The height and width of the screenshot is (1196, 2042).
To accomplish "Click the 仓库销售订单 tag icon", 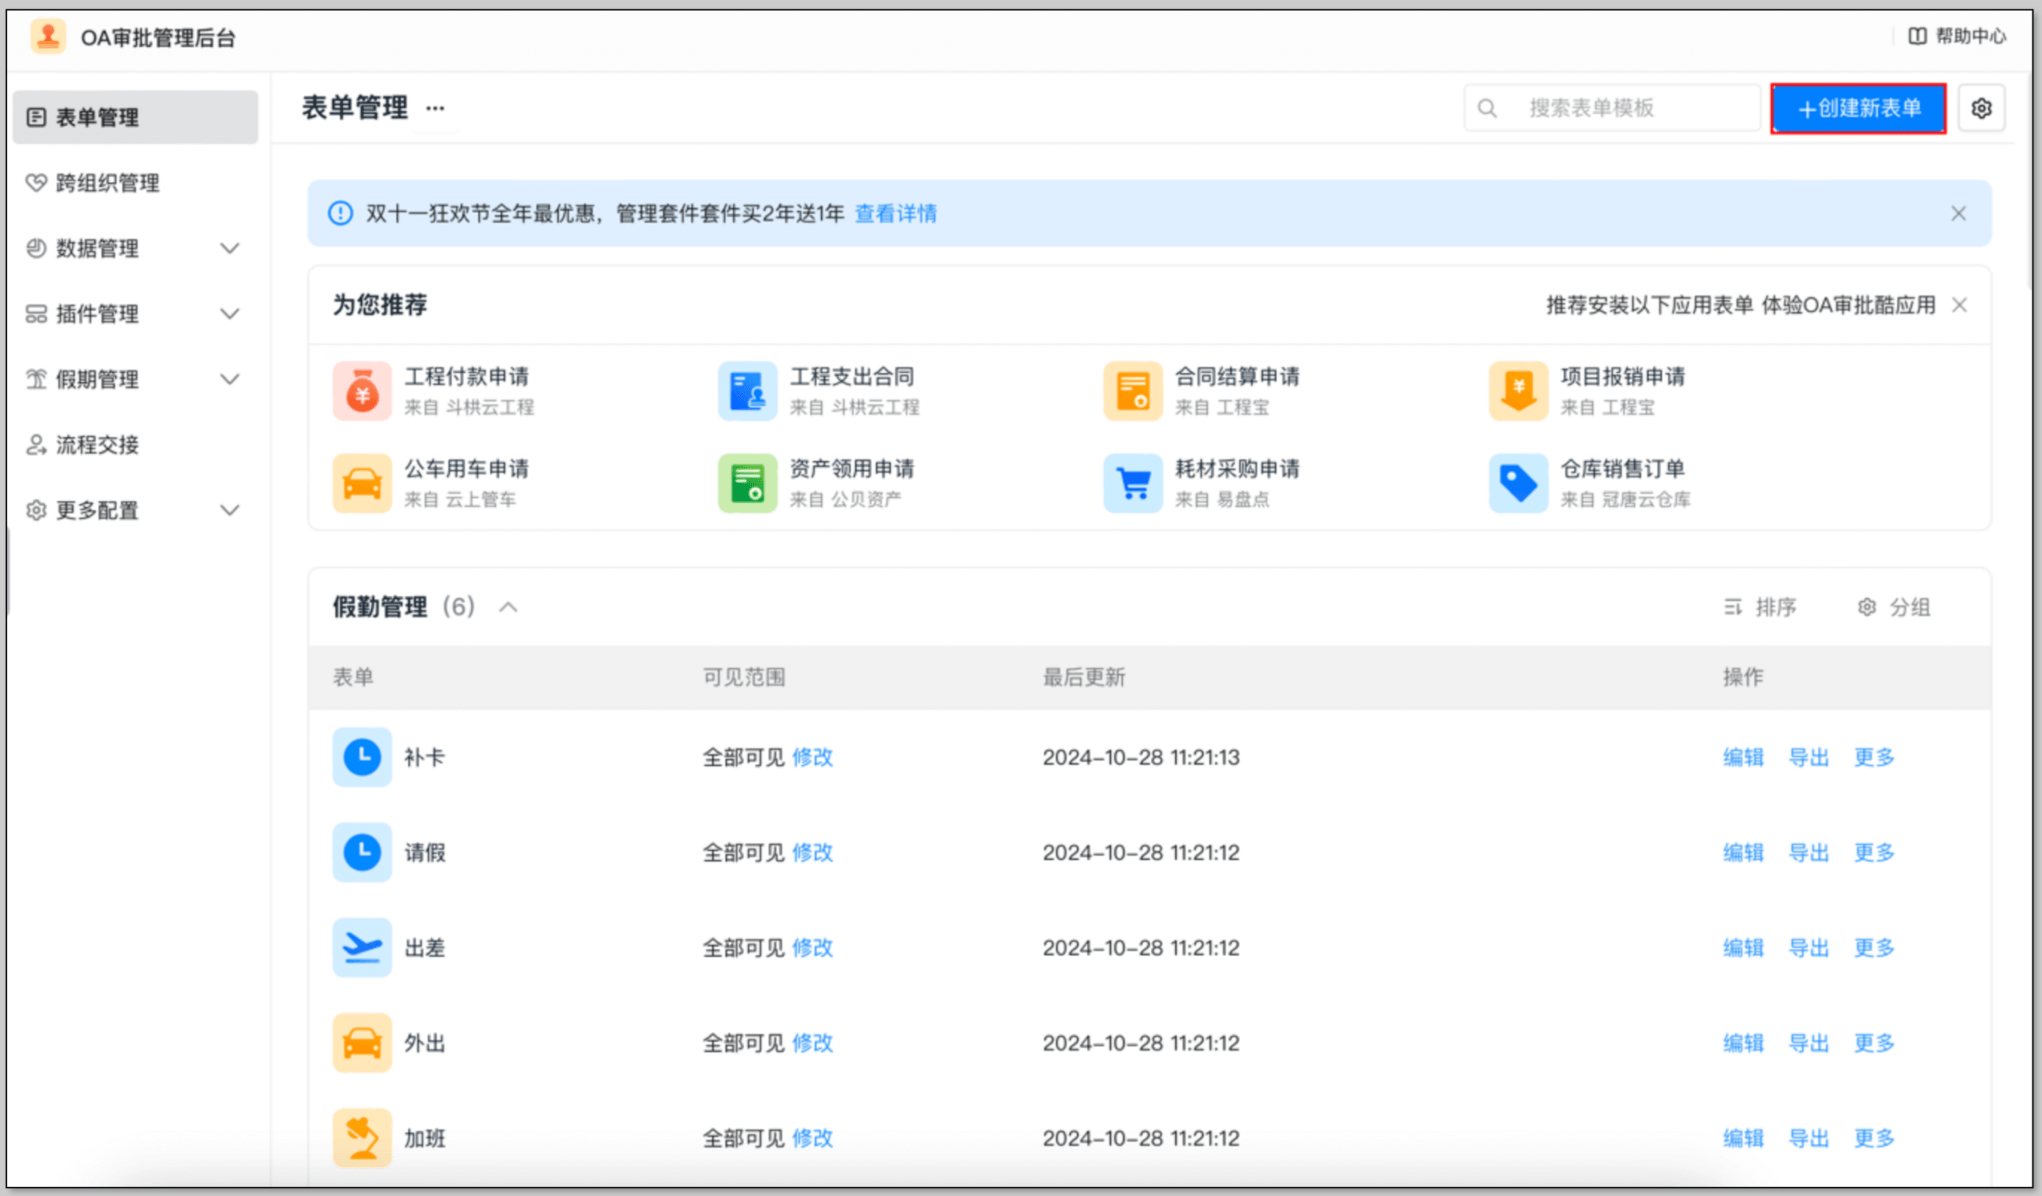I will click(1518, 483).
